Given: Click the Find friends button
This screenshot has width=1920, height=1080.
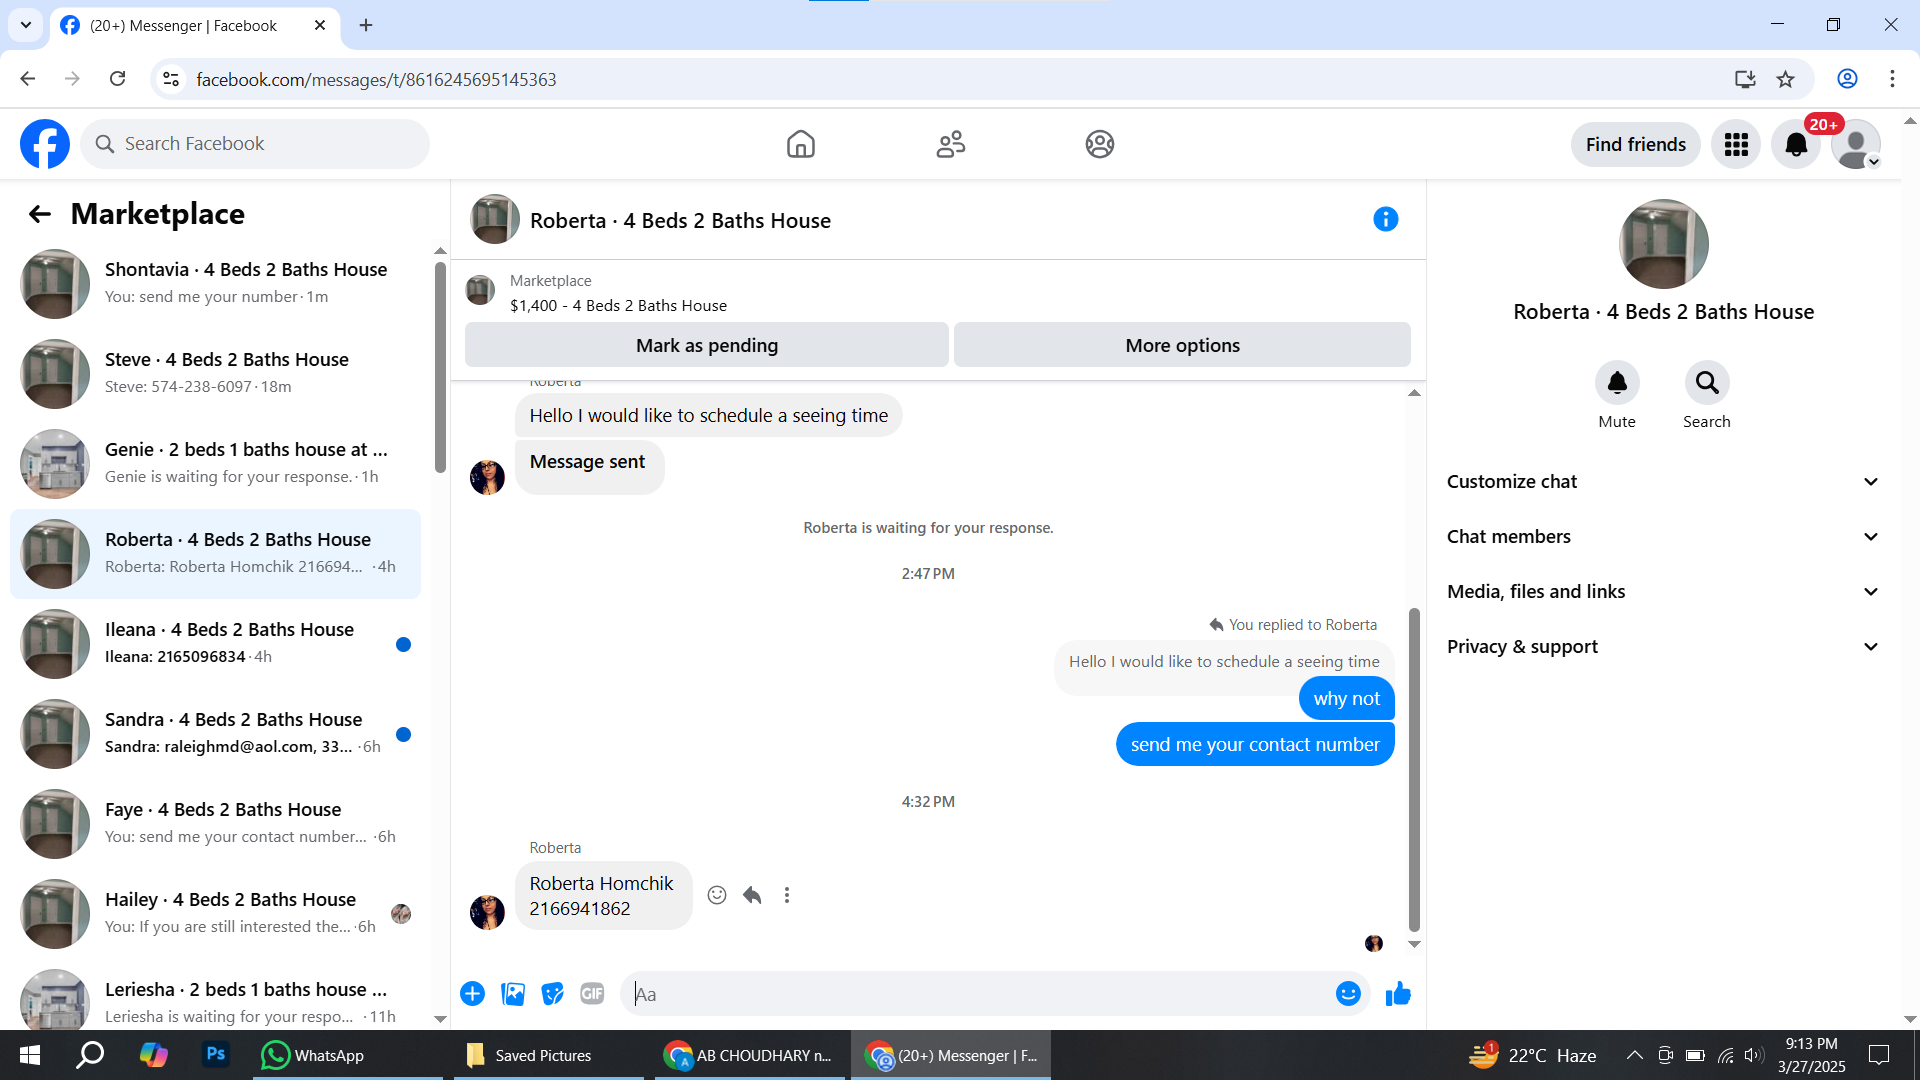Looking at the screenshot, I should (1636, 145).
